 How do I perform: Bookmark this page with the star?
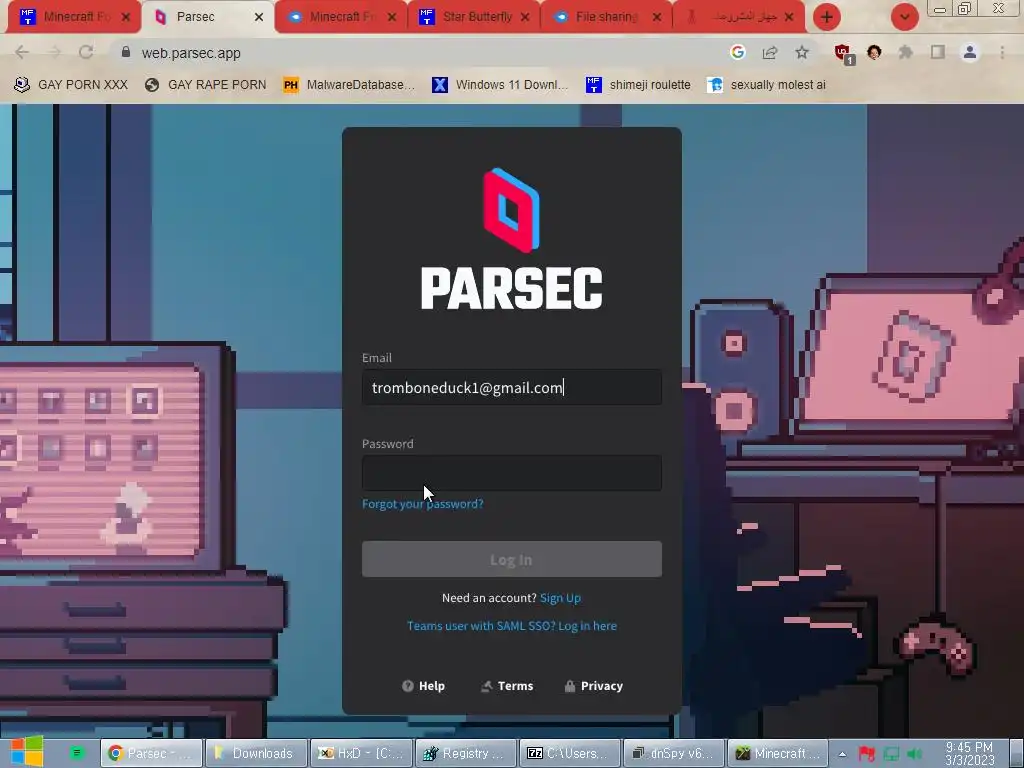tap(802, 52)
